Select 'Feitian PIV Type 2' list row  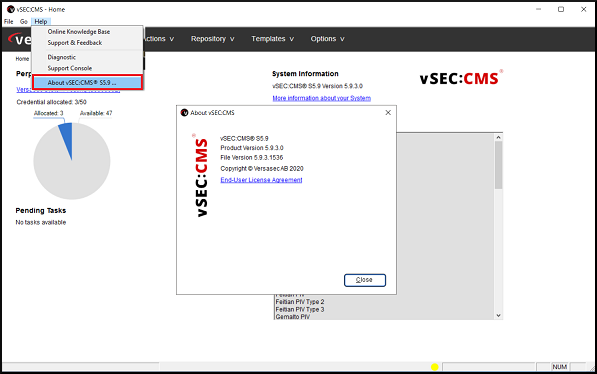(300, 302)
